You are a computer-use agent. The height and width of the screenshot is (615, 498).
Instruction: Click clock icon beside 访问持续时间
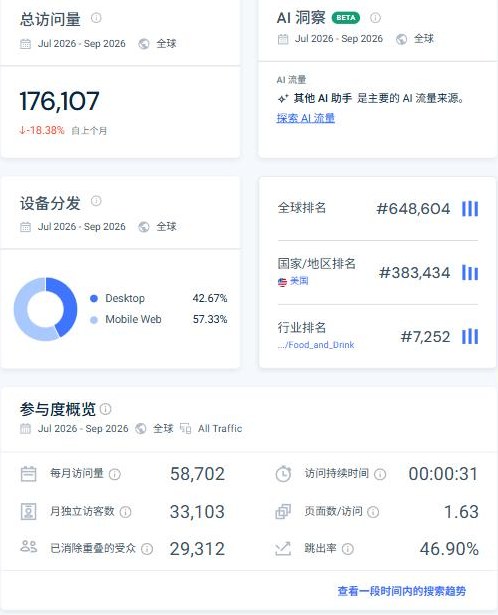point(283,474)
